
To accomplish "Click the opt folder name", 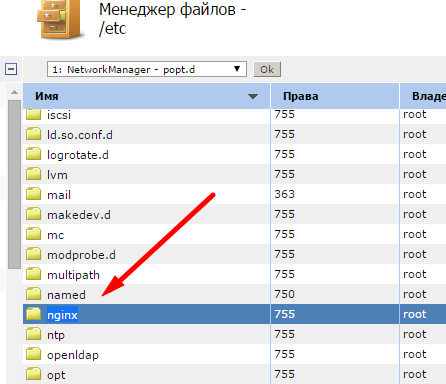I will pyautogui.click(x=56, y=375).
